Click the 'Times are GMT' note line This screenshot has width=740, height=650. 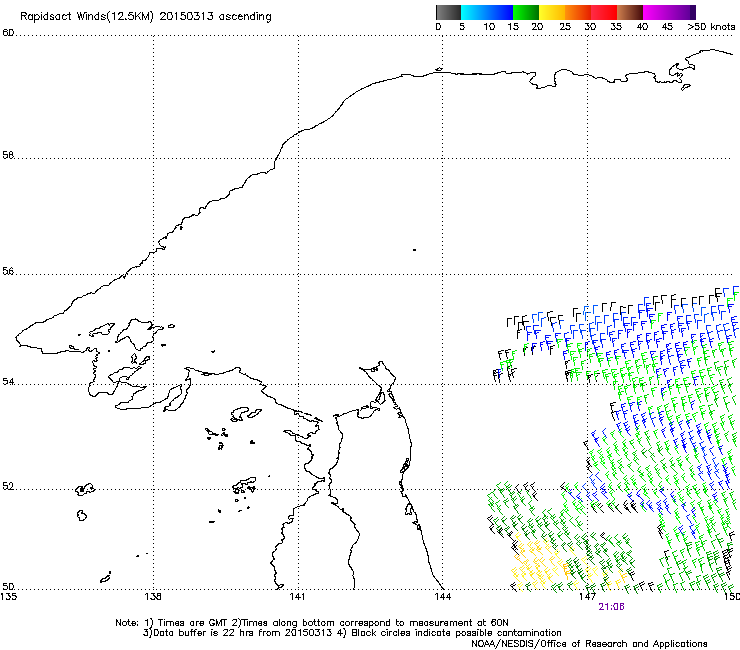pos(312,623)
